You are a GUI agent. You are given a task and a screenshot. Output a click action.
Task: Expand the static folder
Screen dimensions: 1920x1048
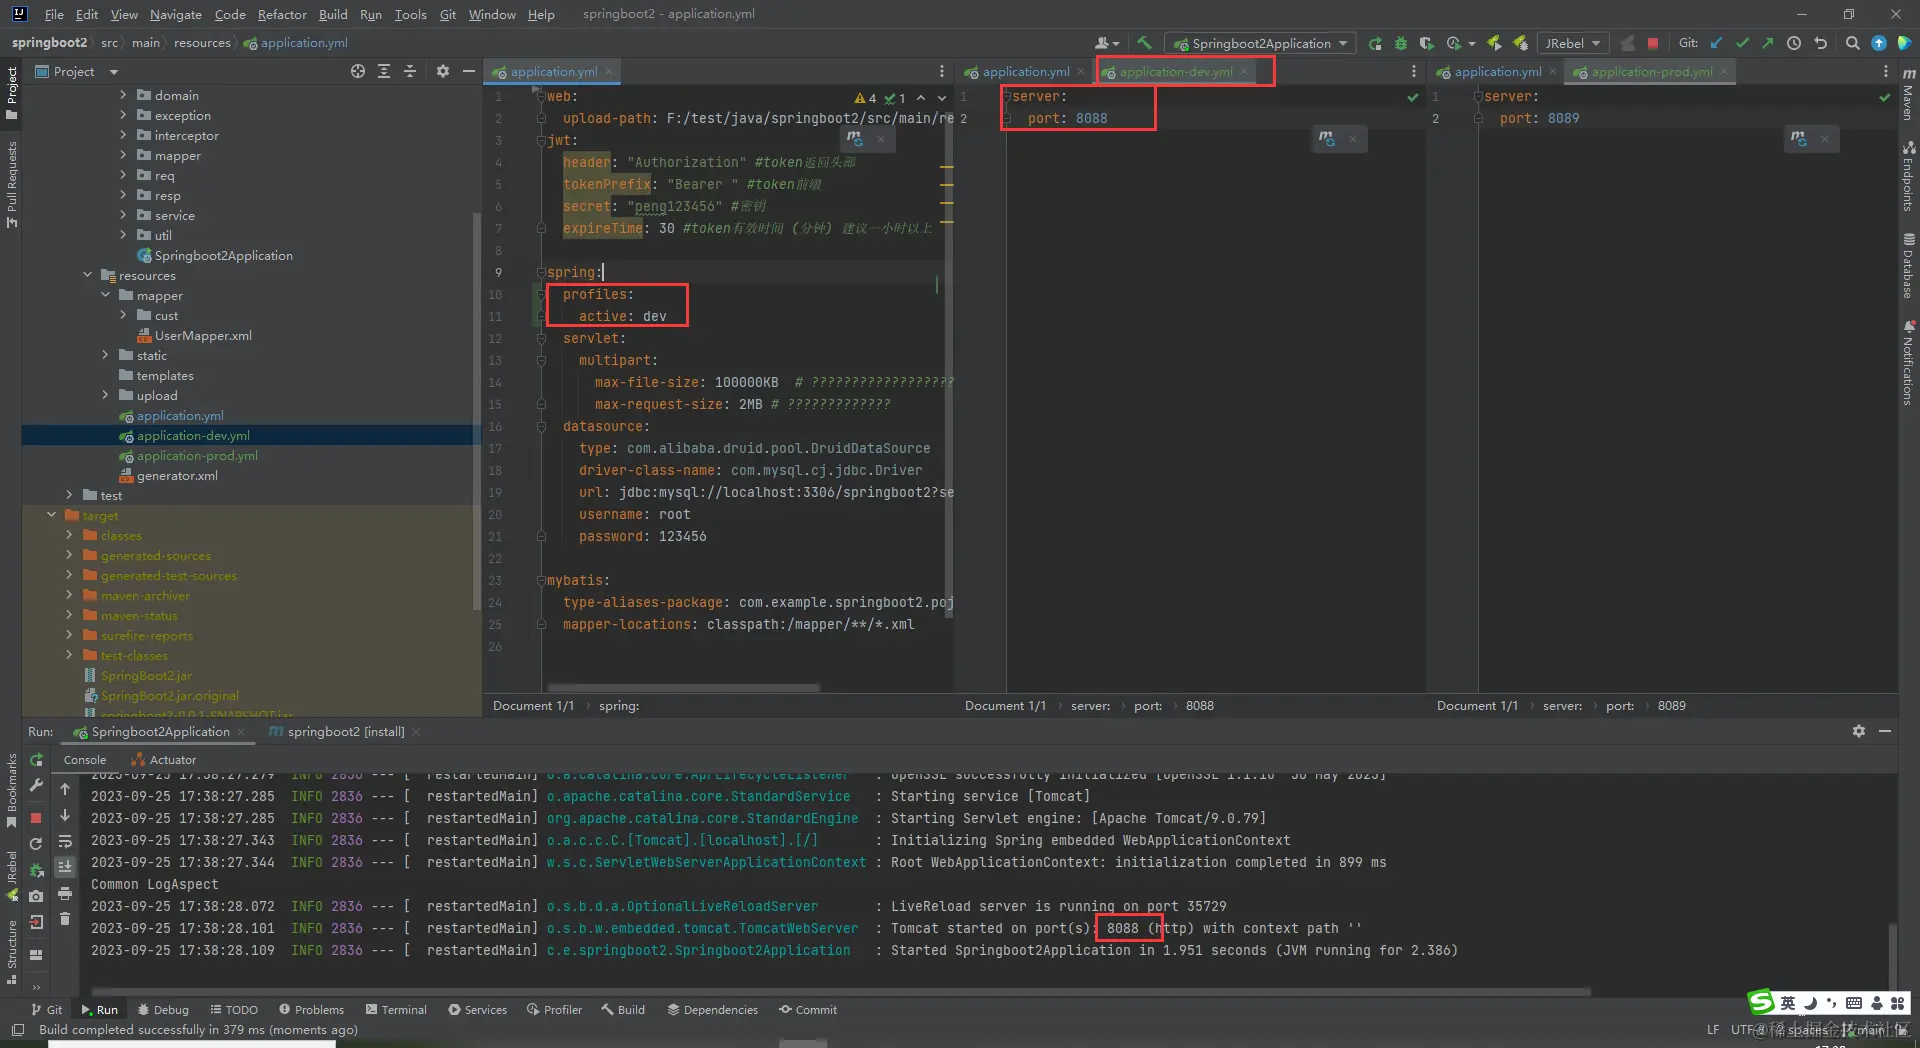(x=105, y=355)
